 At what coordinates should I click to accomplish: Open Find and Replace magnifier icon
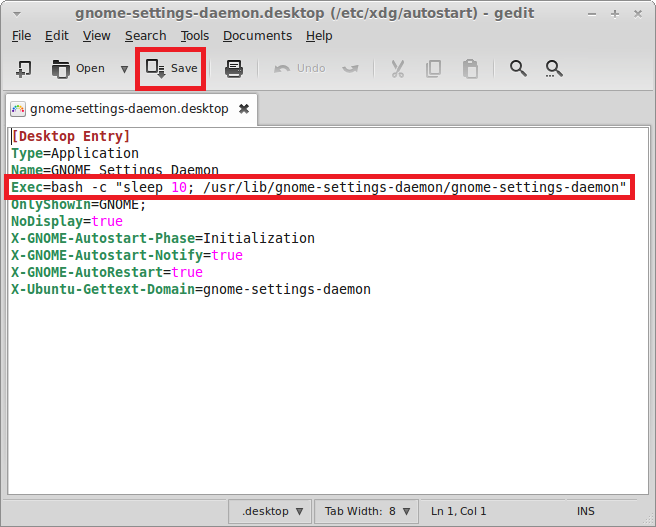point(554,69)
